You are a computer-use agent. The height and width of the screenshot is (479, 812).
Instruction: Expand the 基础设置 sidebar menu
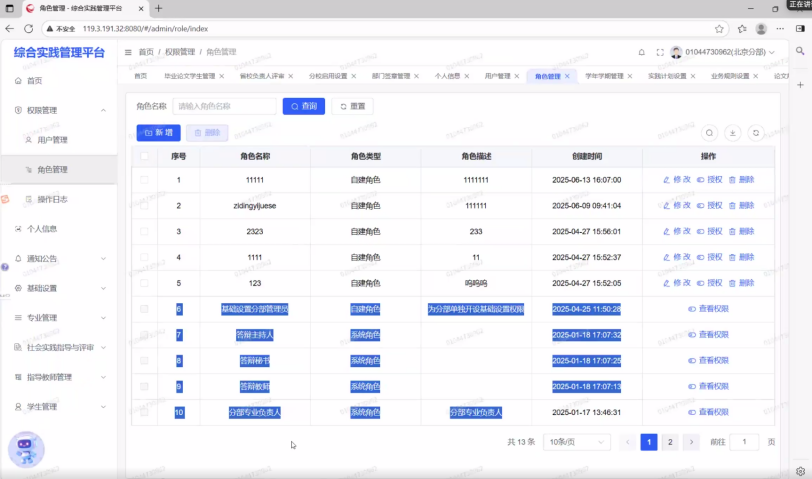tap(58, 288)
